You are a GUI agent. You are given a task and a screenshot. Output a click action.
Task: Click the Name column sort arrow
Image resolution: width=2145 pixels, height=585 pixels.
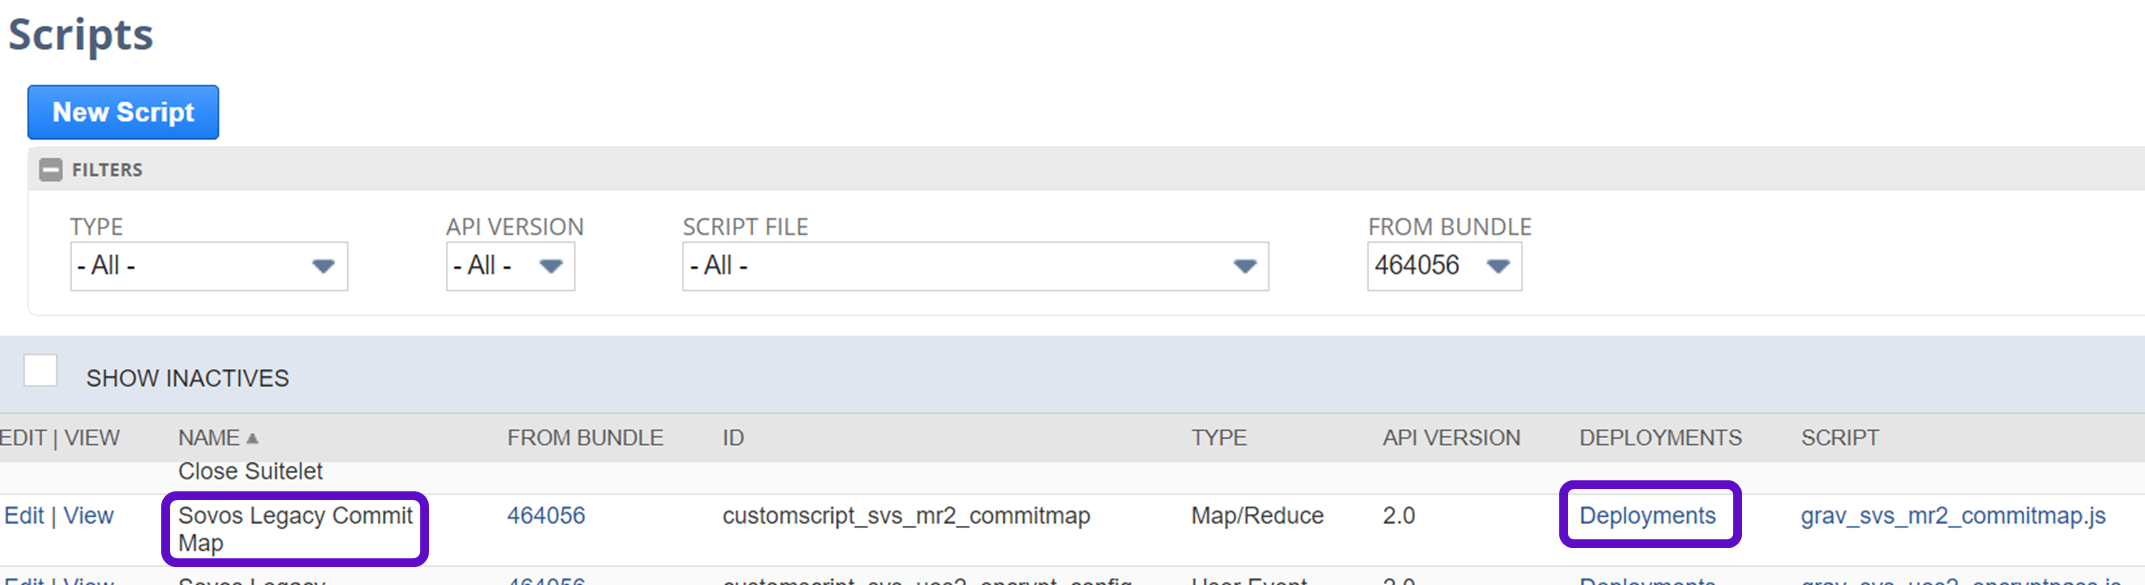tap(253, 439)
